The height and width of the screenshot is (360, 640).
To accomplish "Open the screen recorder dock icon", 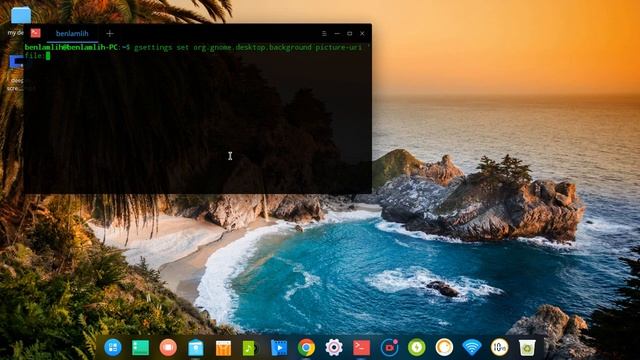I will tap(389, 347).
